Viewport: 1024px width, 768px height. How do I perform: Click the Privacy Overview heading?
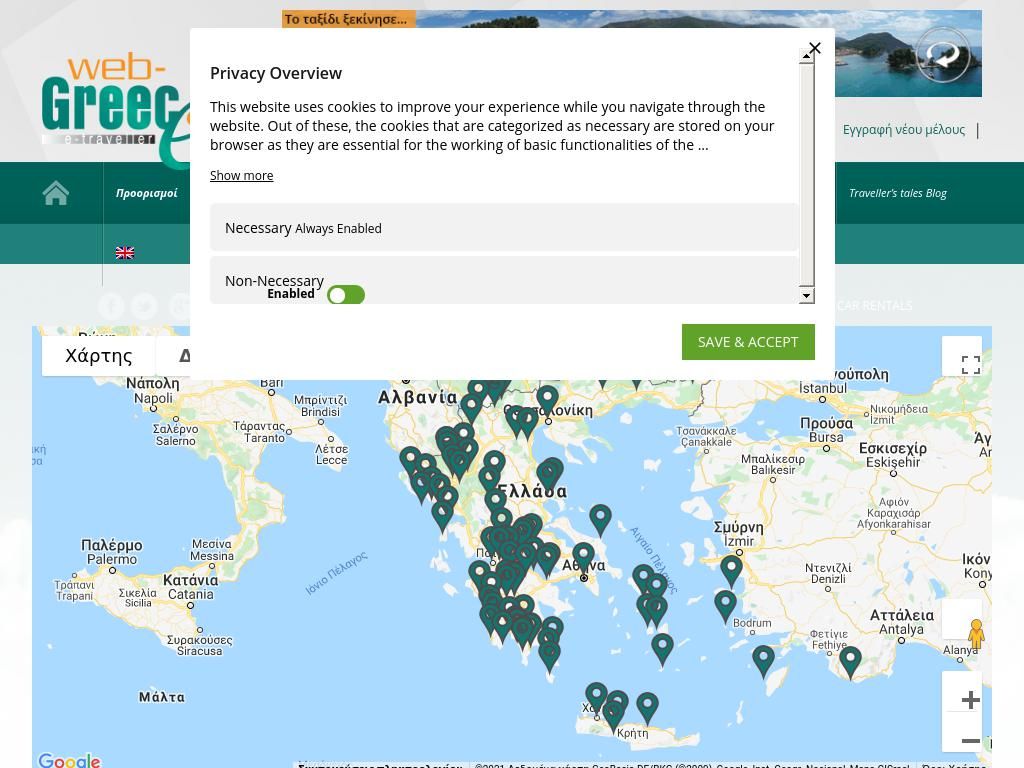(276, 73)
